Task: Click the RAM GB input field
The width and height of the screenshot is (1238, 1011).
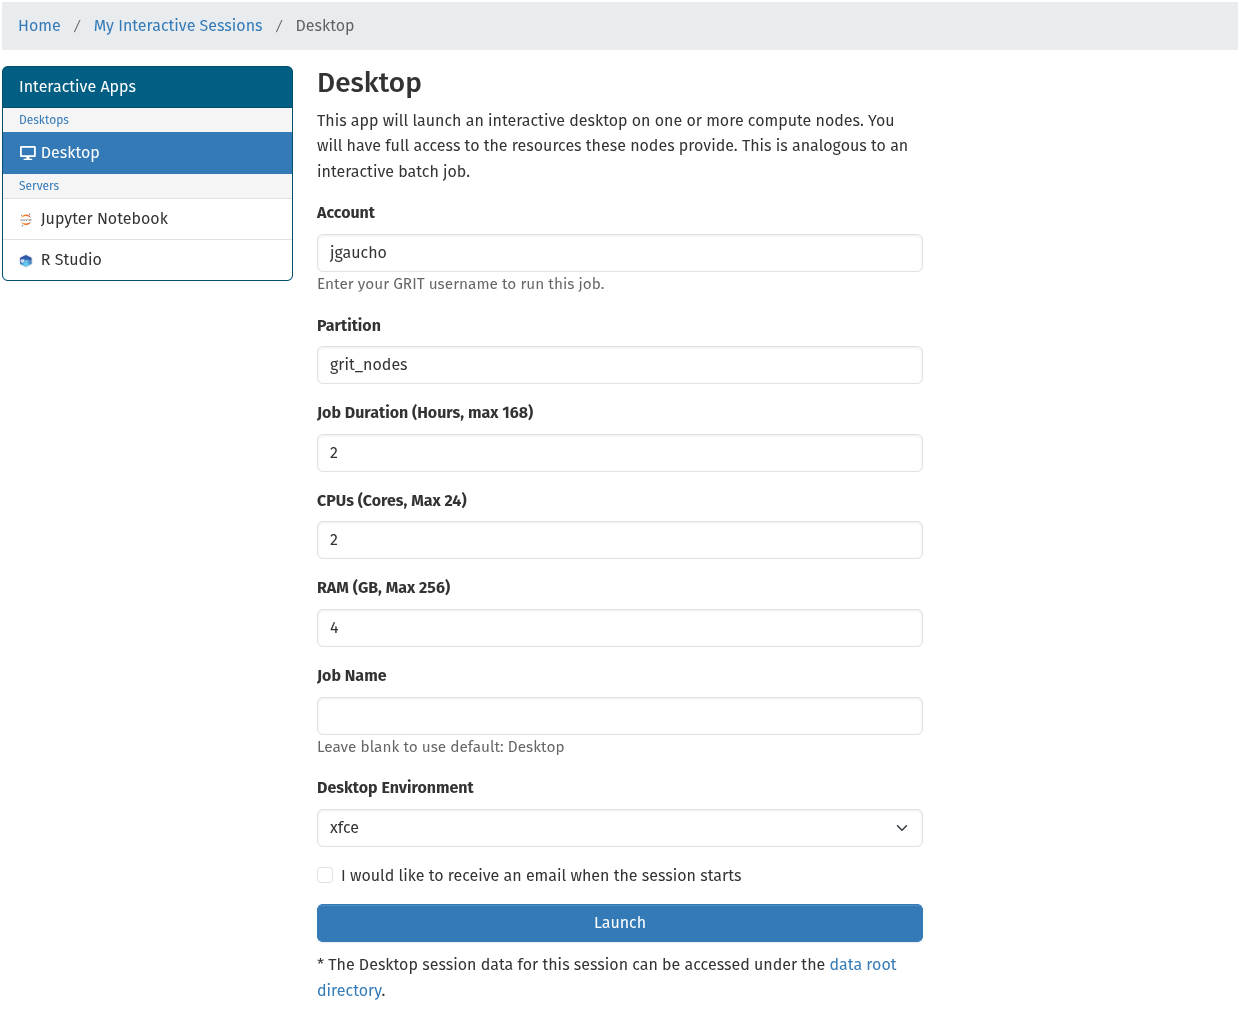Action: pos(619,628)
